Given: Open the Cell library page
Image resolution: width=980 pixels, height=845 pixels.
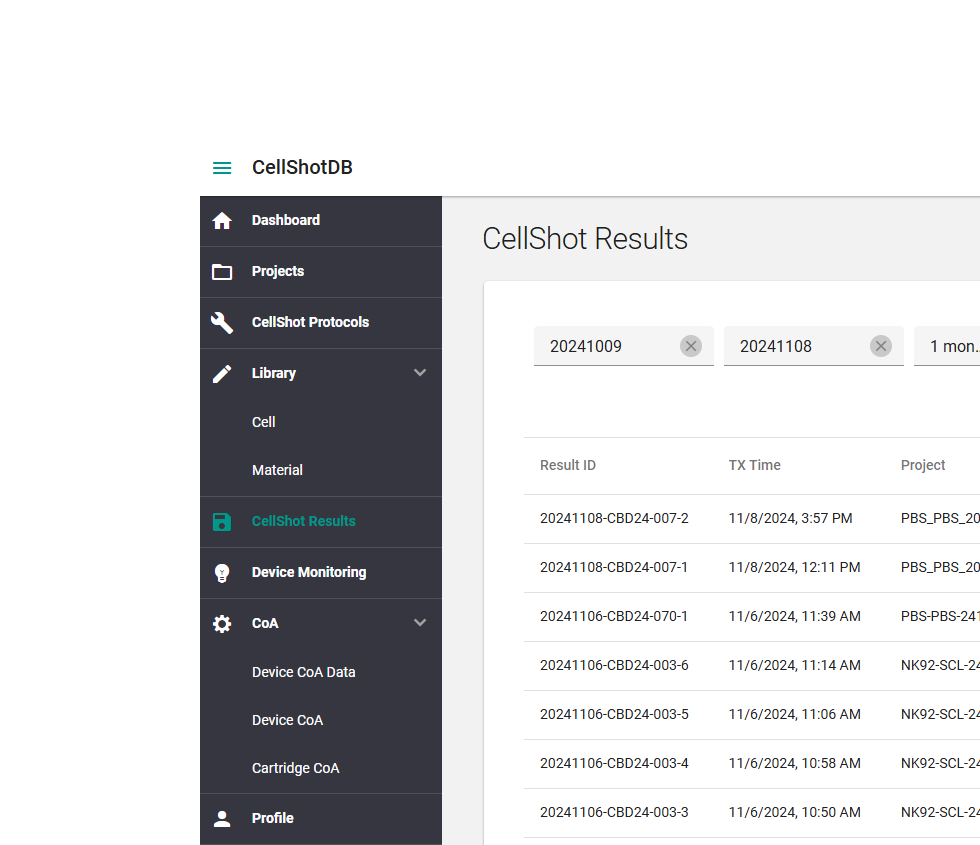Looking at the screenshot, I should coord(264,422).
